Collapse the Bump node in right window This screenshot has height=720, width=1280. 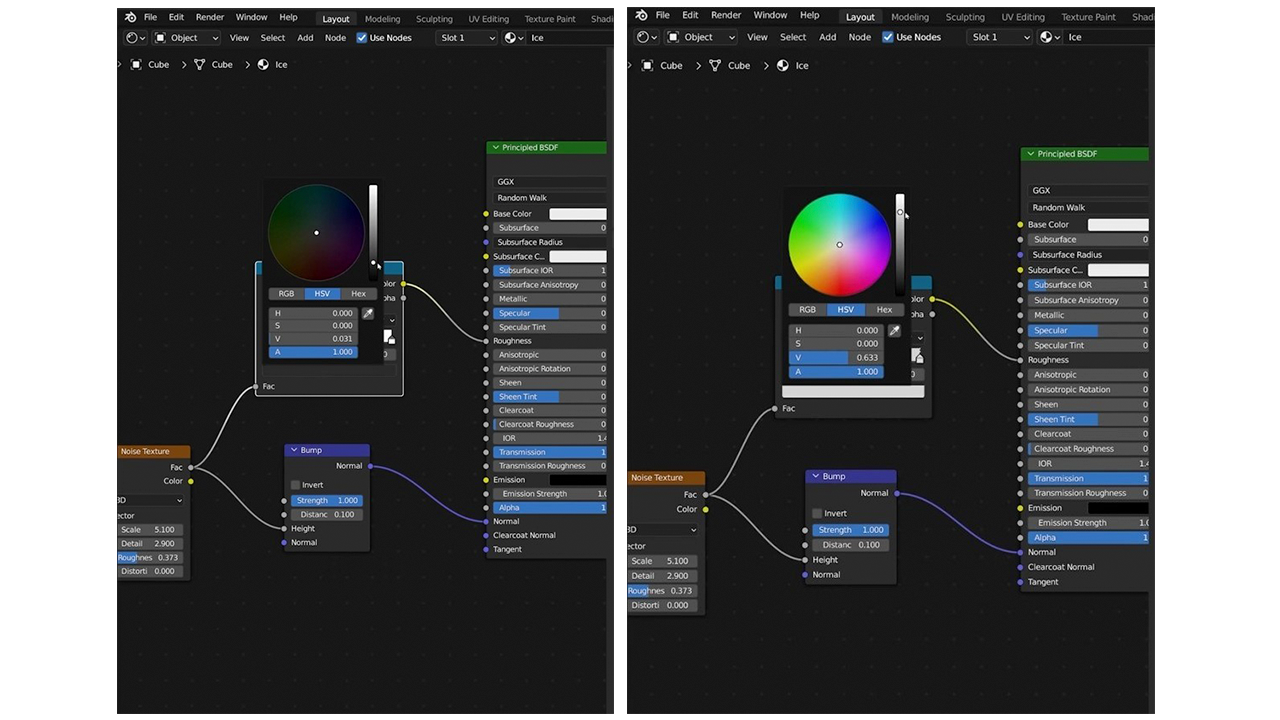[815, 477]
